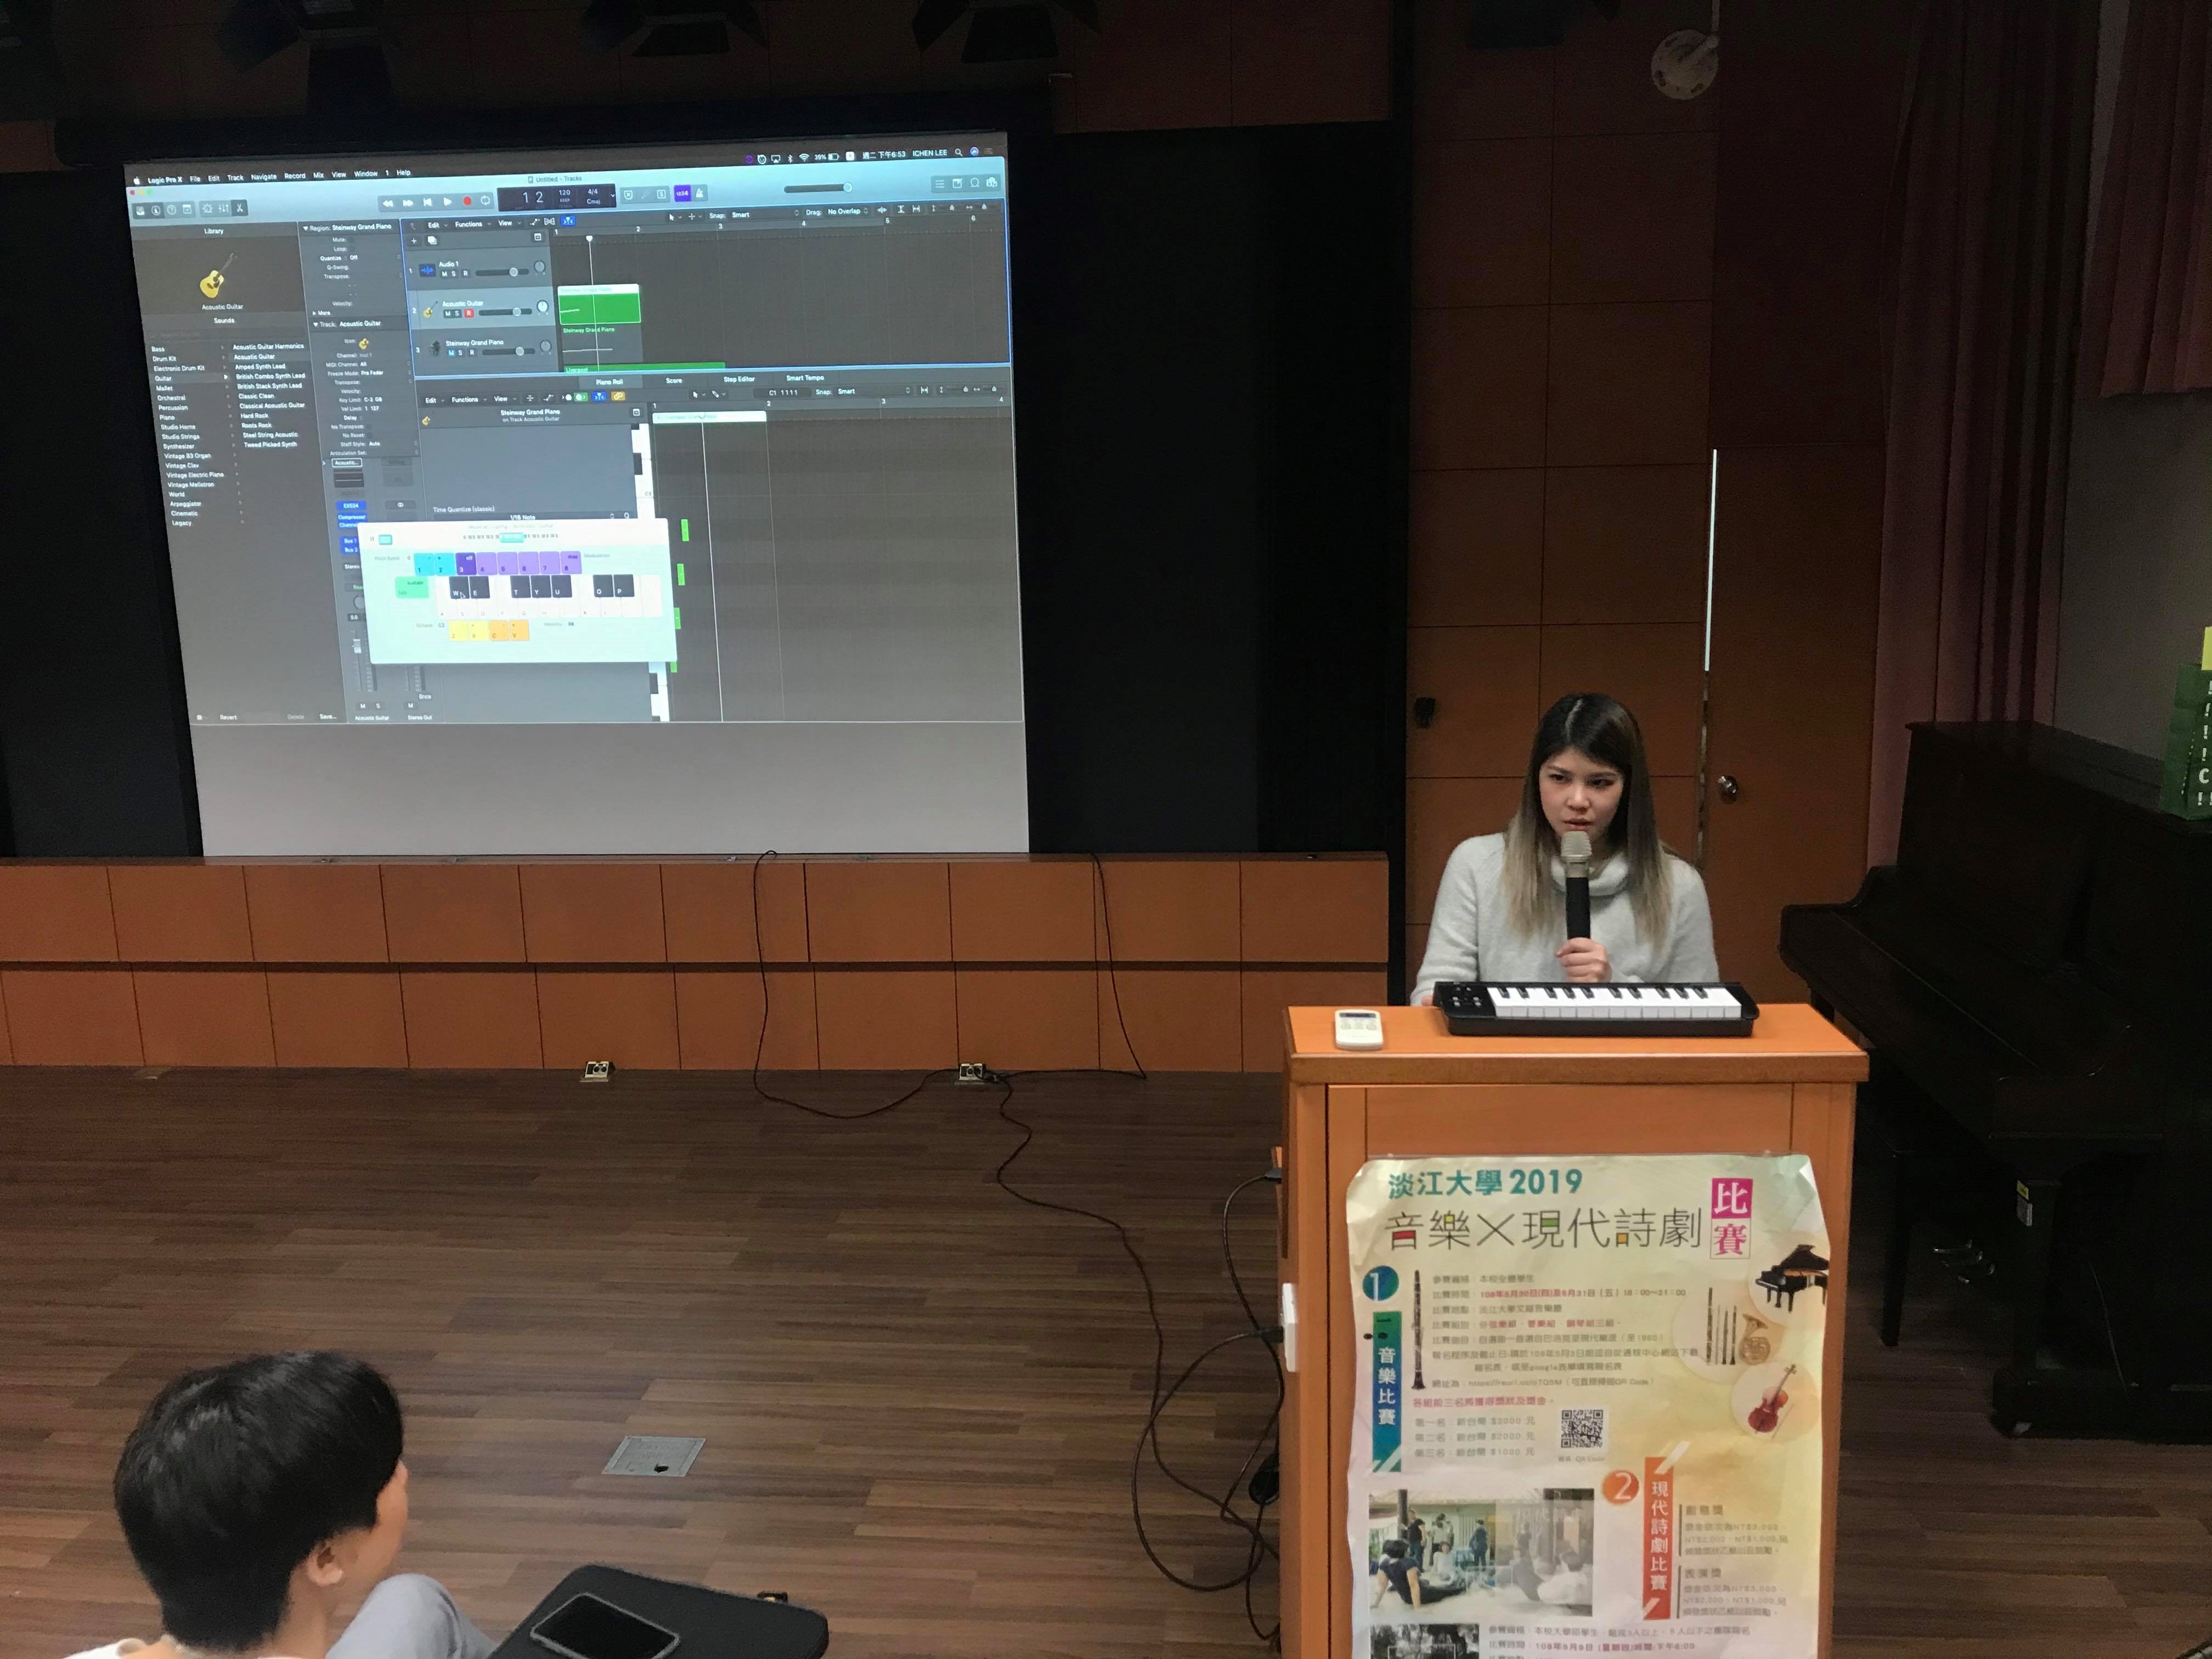Click the Rewind transport button
The width and height of the screenshot is (2212, 1659).
click(x=388, y=204)
